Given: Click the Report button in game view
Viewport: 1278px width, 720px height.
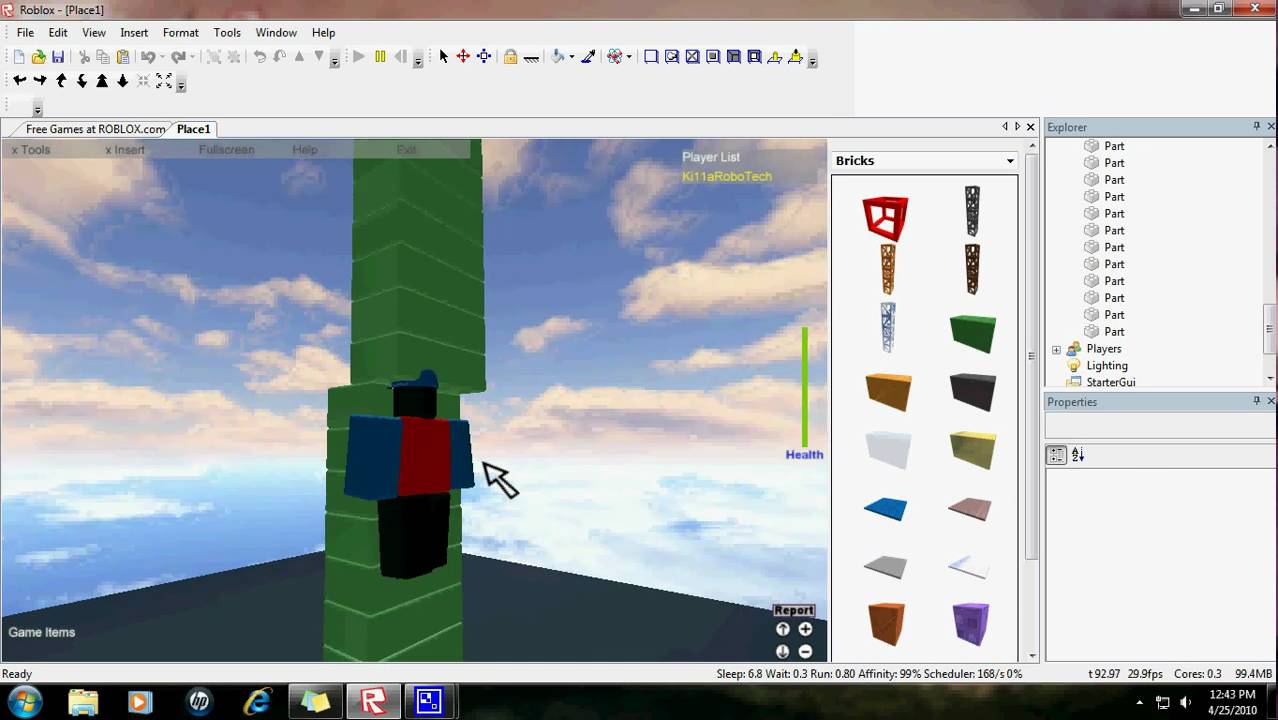Looking at the screenshot, I should pos(794,610).
